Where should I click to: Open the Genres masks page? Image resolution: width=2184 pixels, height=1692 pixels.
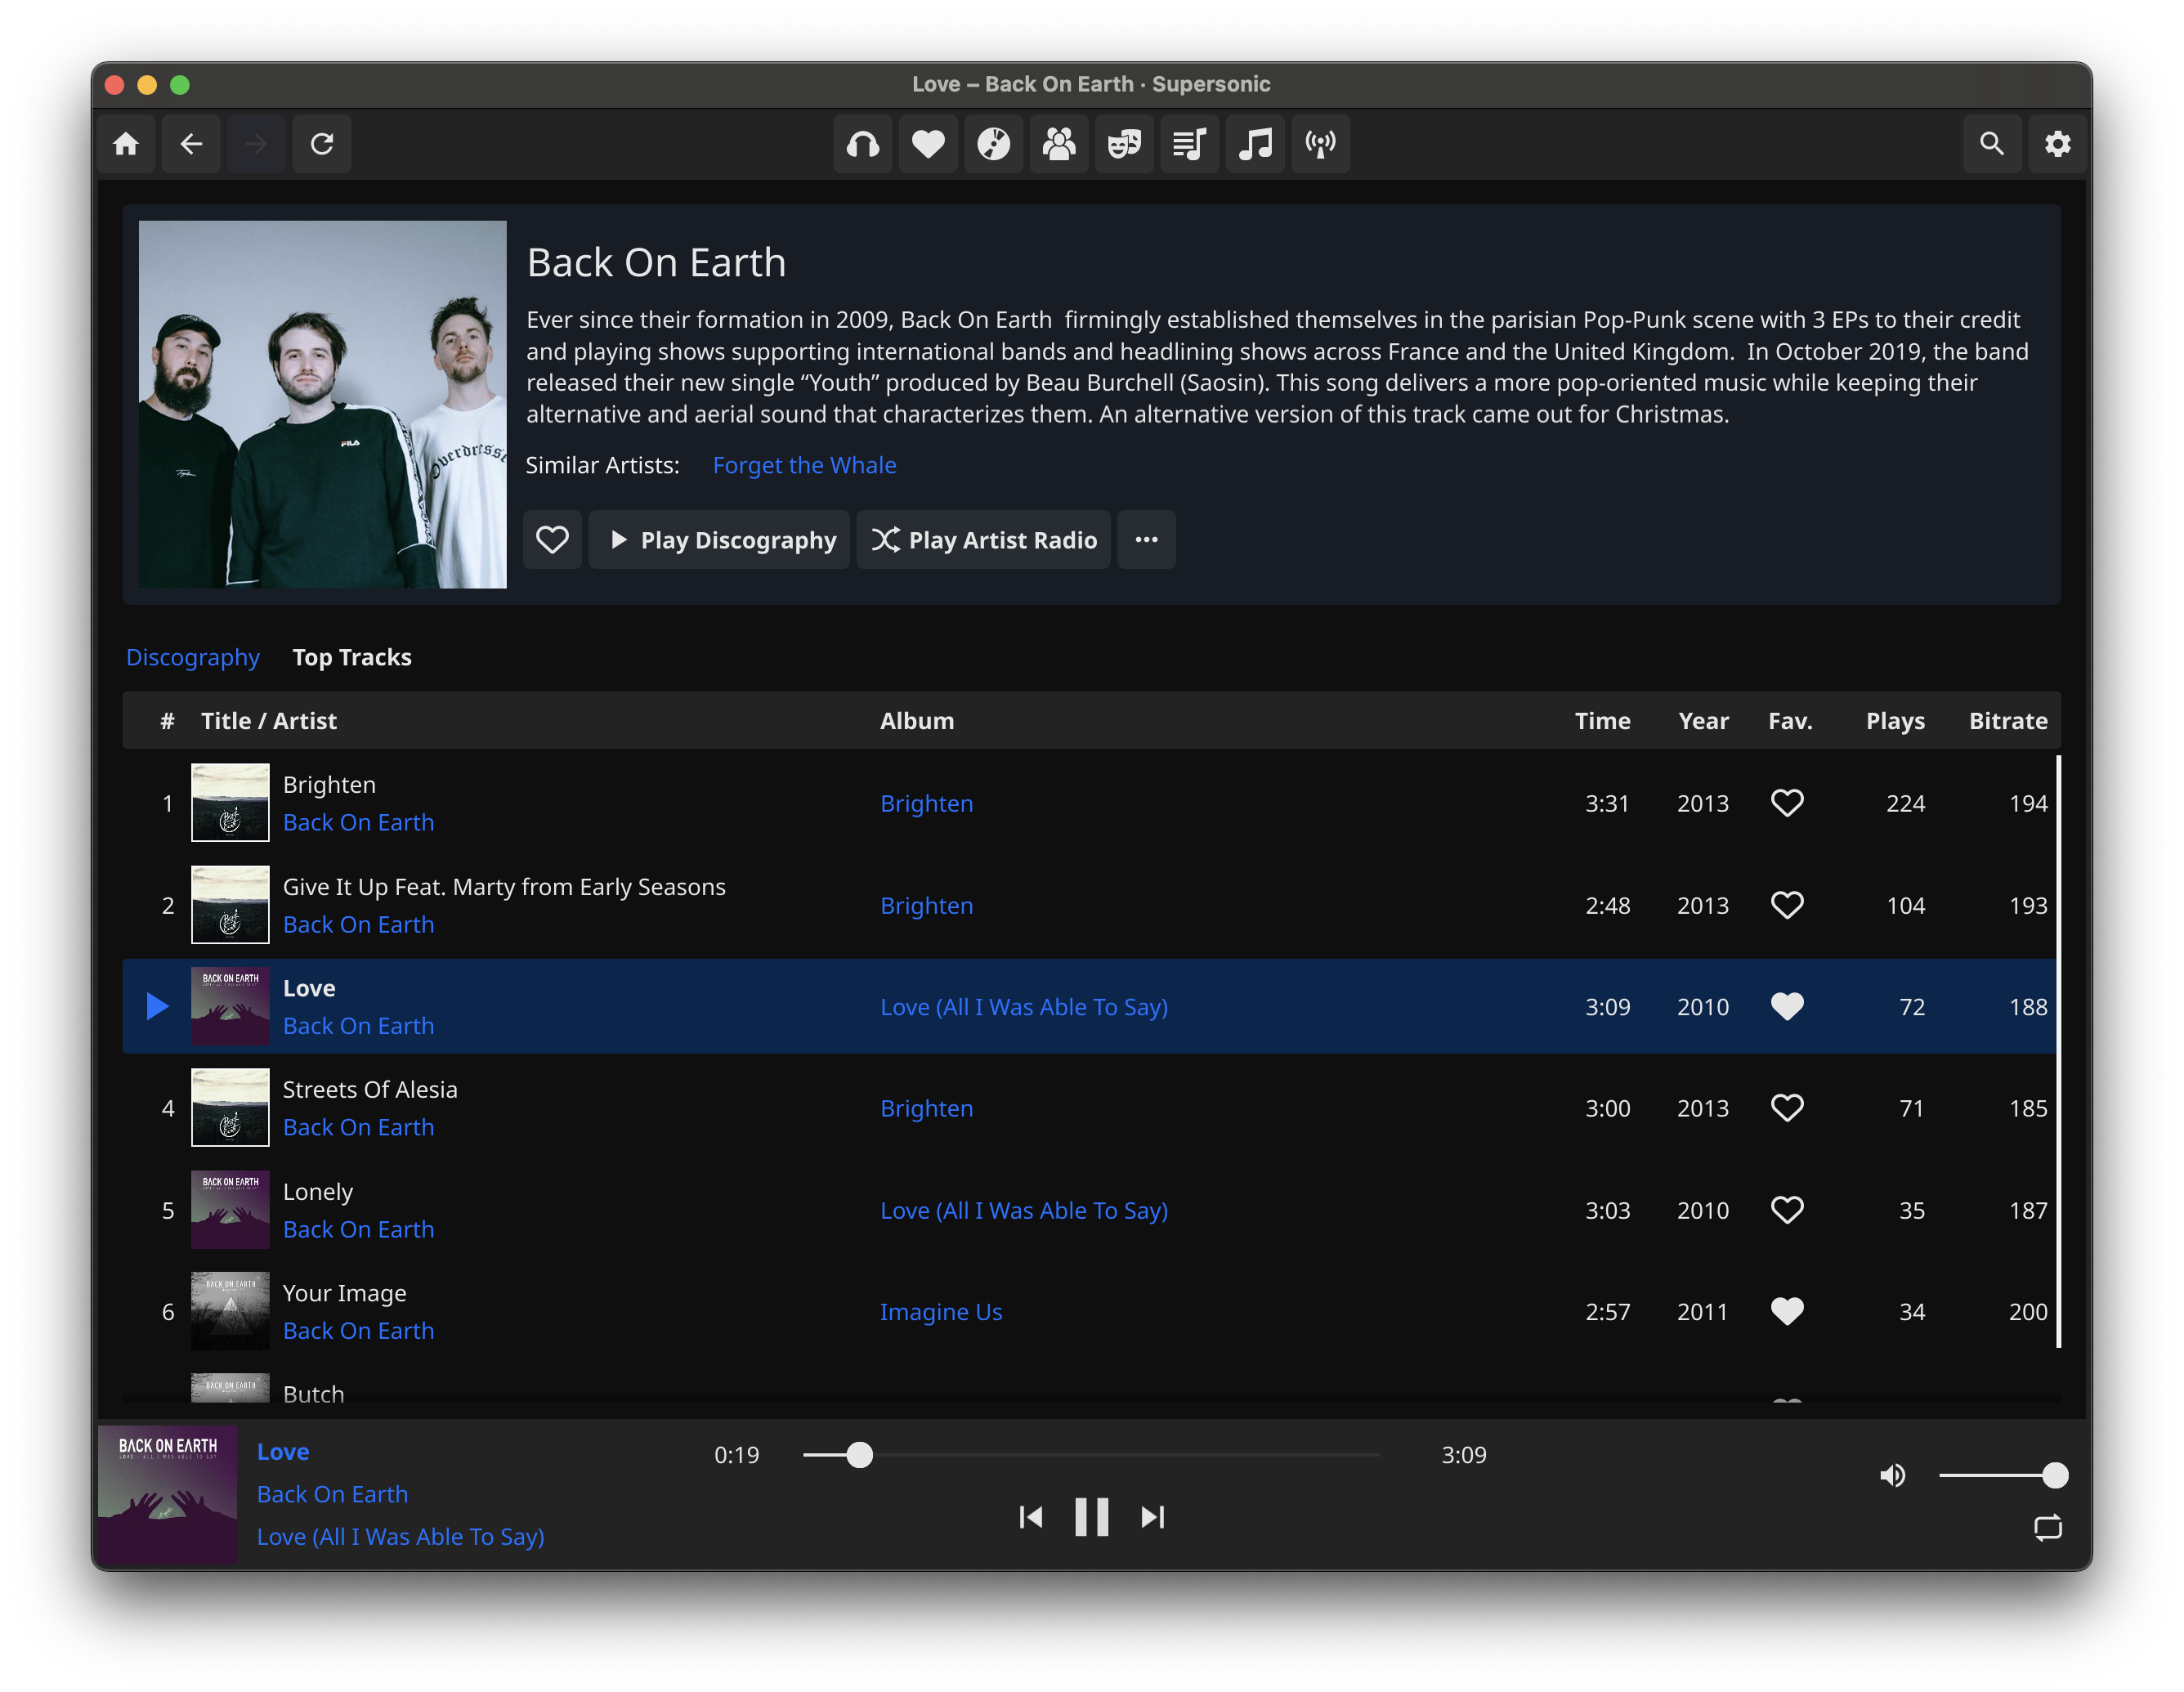(1124, 144)
